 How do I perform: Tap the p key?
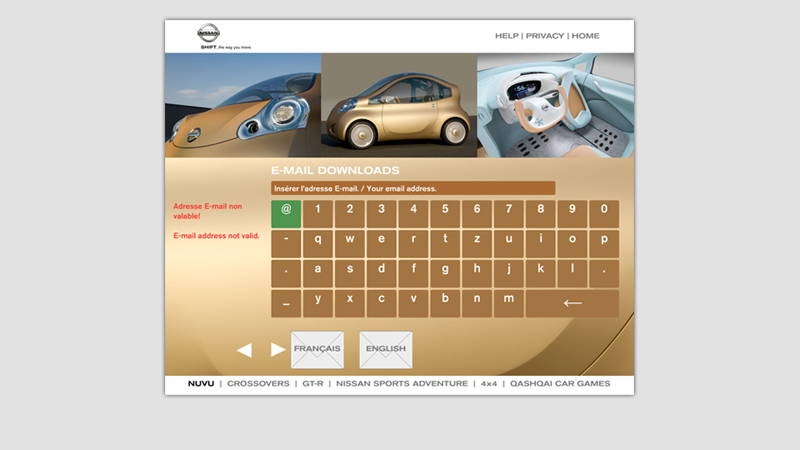[x=604, y=244]
